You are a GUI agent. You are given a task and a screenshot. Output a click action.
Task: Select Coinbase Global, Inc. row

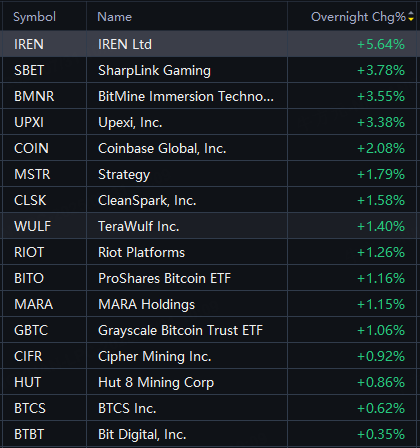click(x=210, y=148)
